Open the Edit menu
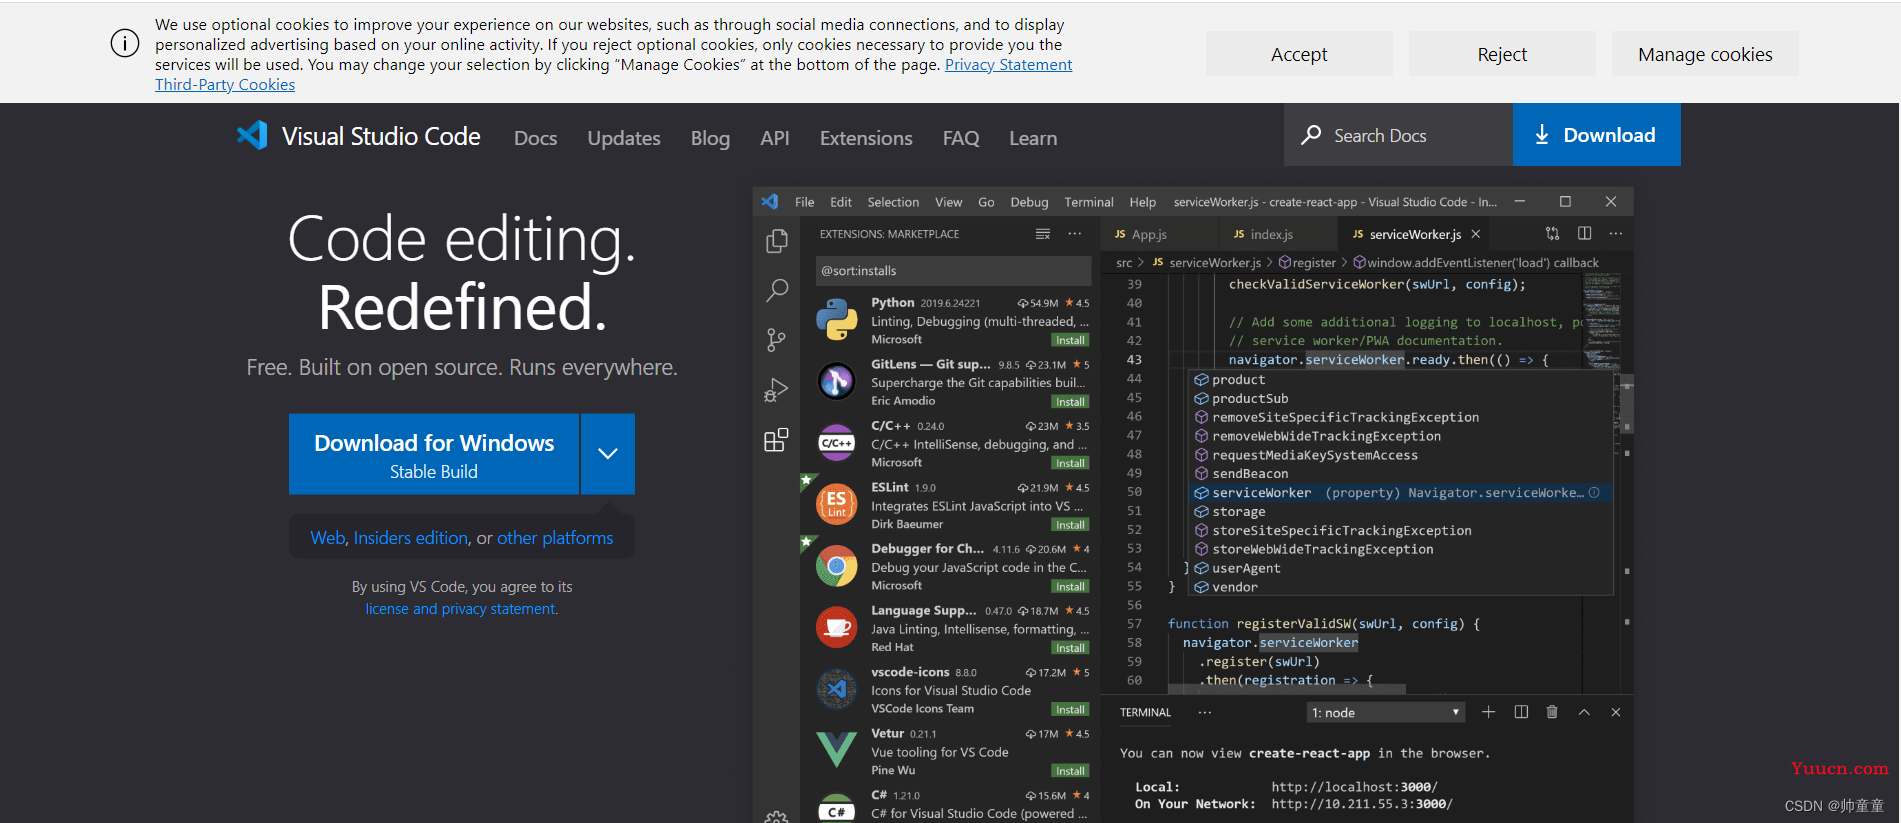 (841, 202)
